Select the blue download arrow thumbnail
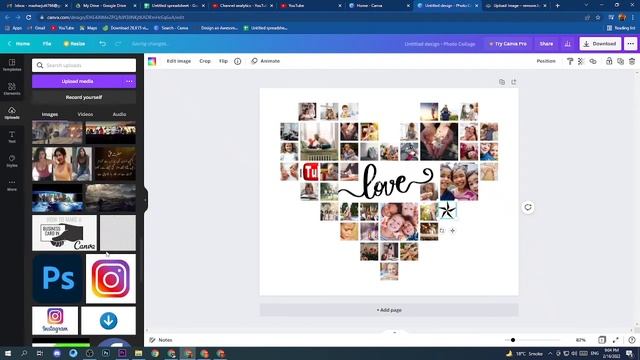The height and width of the screenshot is (360, 640). pyautogui.click(x=109, y=321)
